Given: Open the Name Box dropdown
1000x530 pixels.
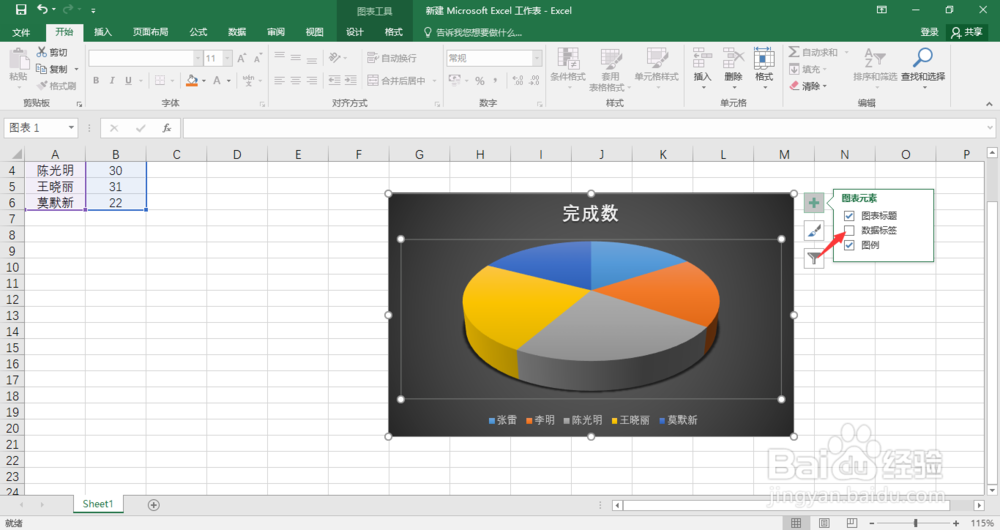Looking at the screenshot, I should (x=71, y=128).
